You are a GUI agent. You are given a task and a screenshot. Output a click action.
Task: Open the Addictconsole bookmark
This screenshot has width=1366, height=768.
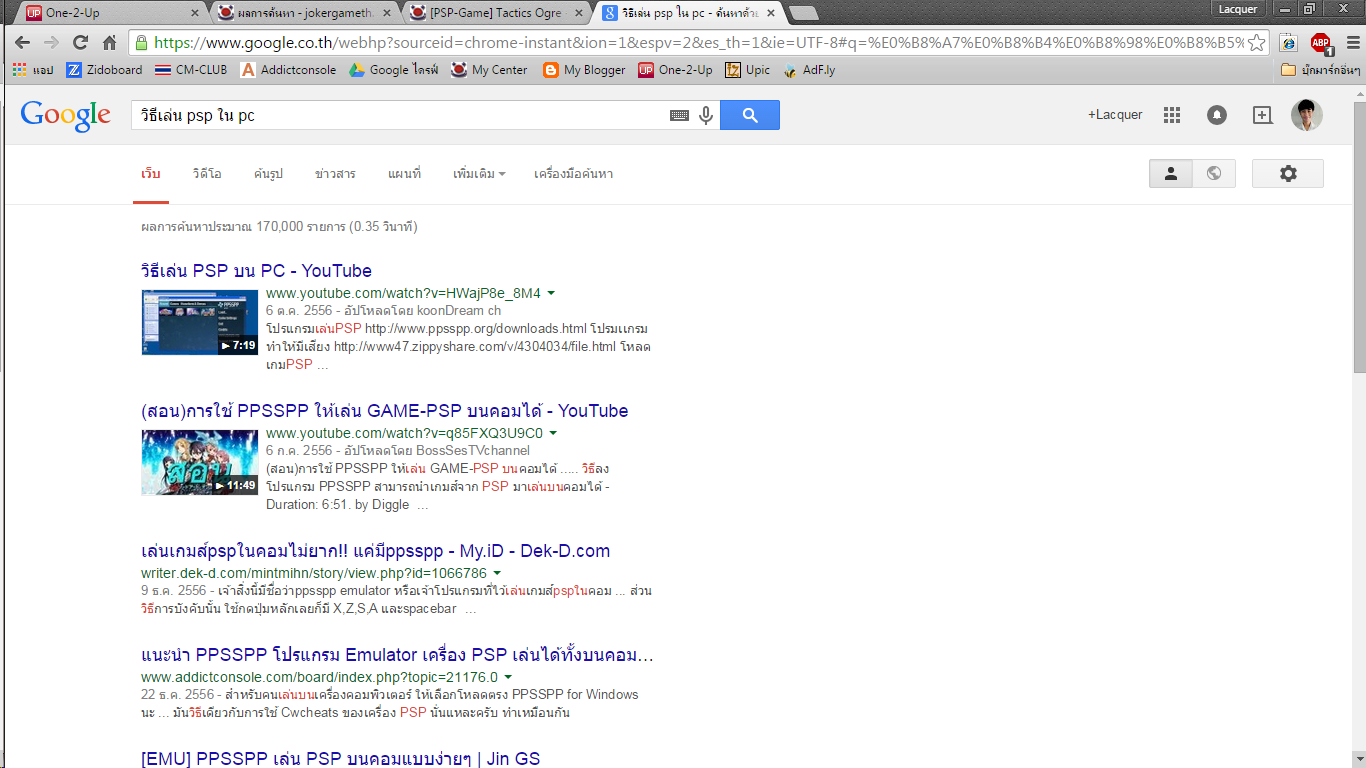point(289,70)
